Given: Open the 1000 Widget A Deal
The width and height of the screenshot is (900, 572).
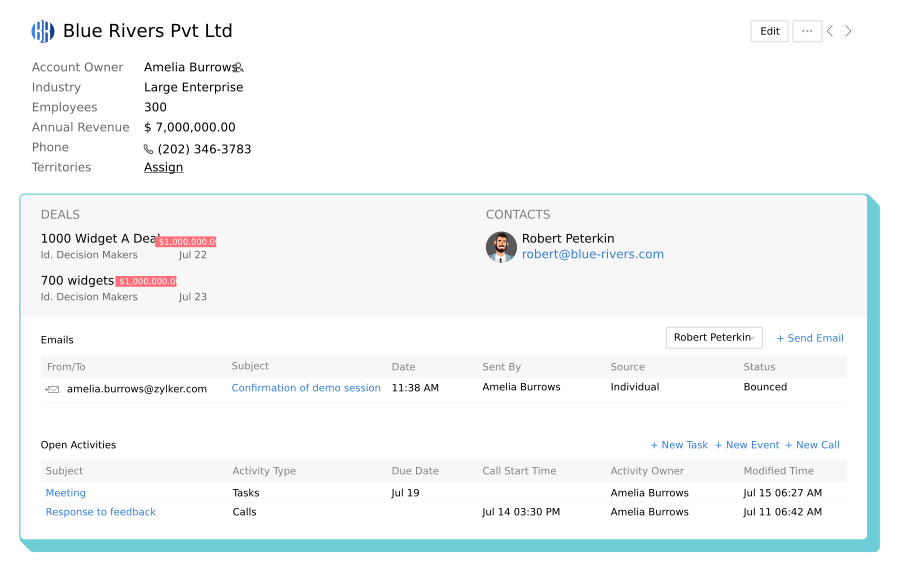Looking at the screenshot, I should coord(98,239).
